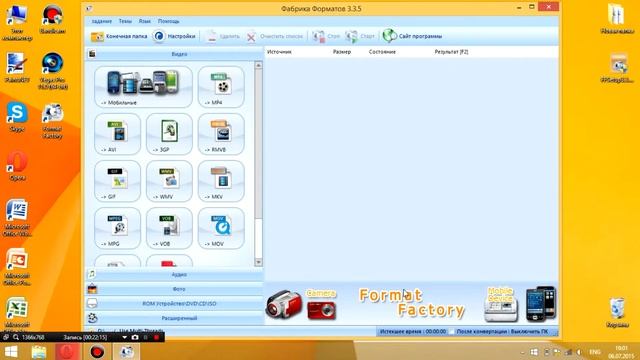The height and width of the screenshot is (360, 640).
Task: Click the Удалить delete toolbar button
Action: pos(222,36)
